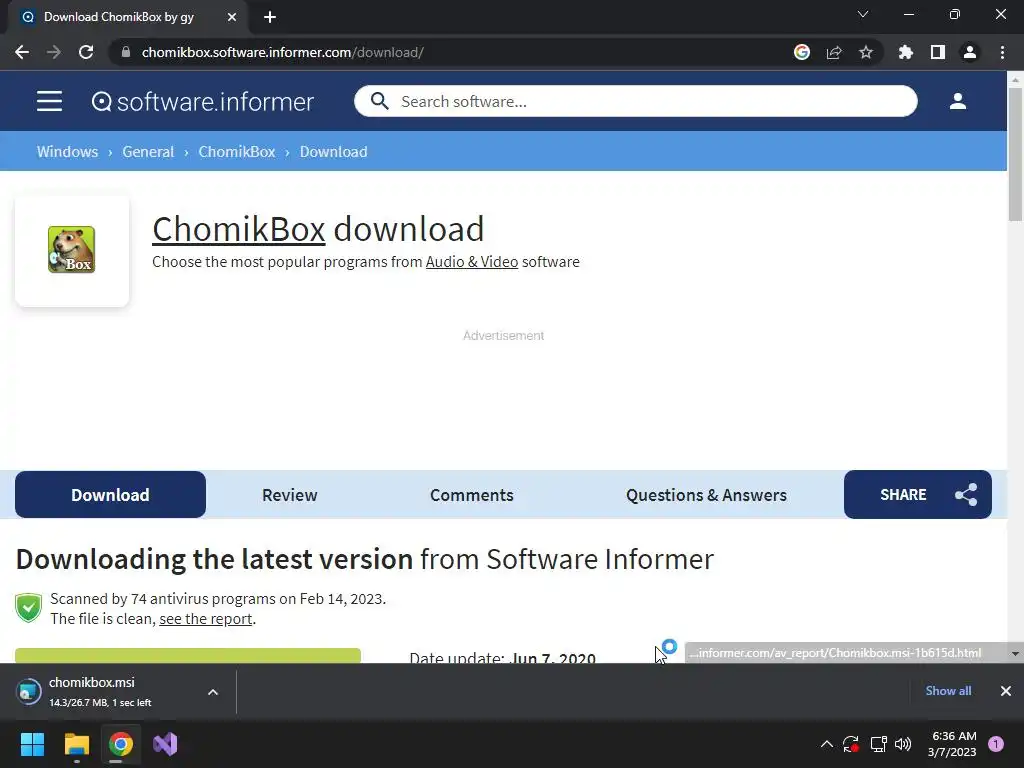Screen dimensions: 1024x768
Task: Open the ChomikBox title link
Action: click(238, 229)
